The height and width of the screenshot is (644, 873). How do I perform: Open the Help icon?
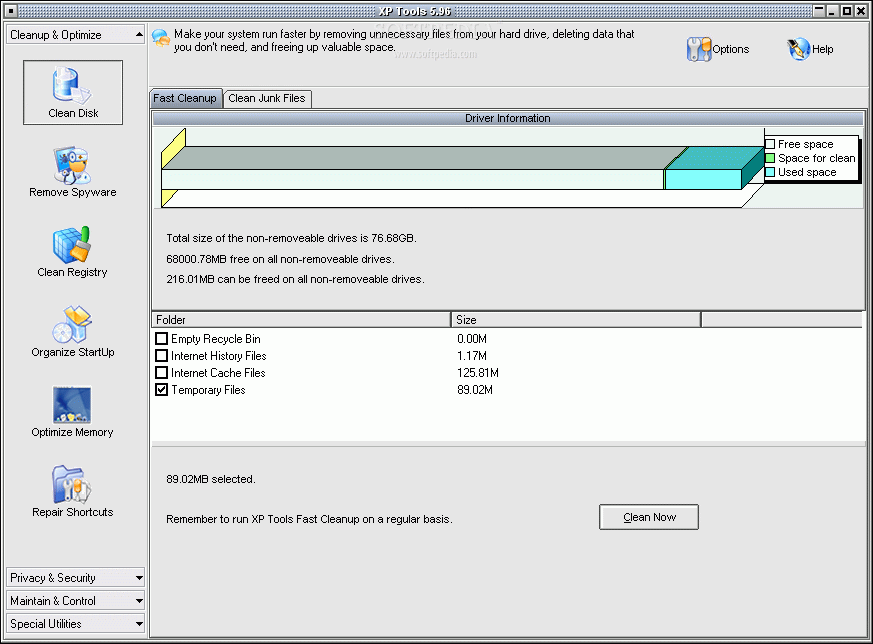click(811, 49)
